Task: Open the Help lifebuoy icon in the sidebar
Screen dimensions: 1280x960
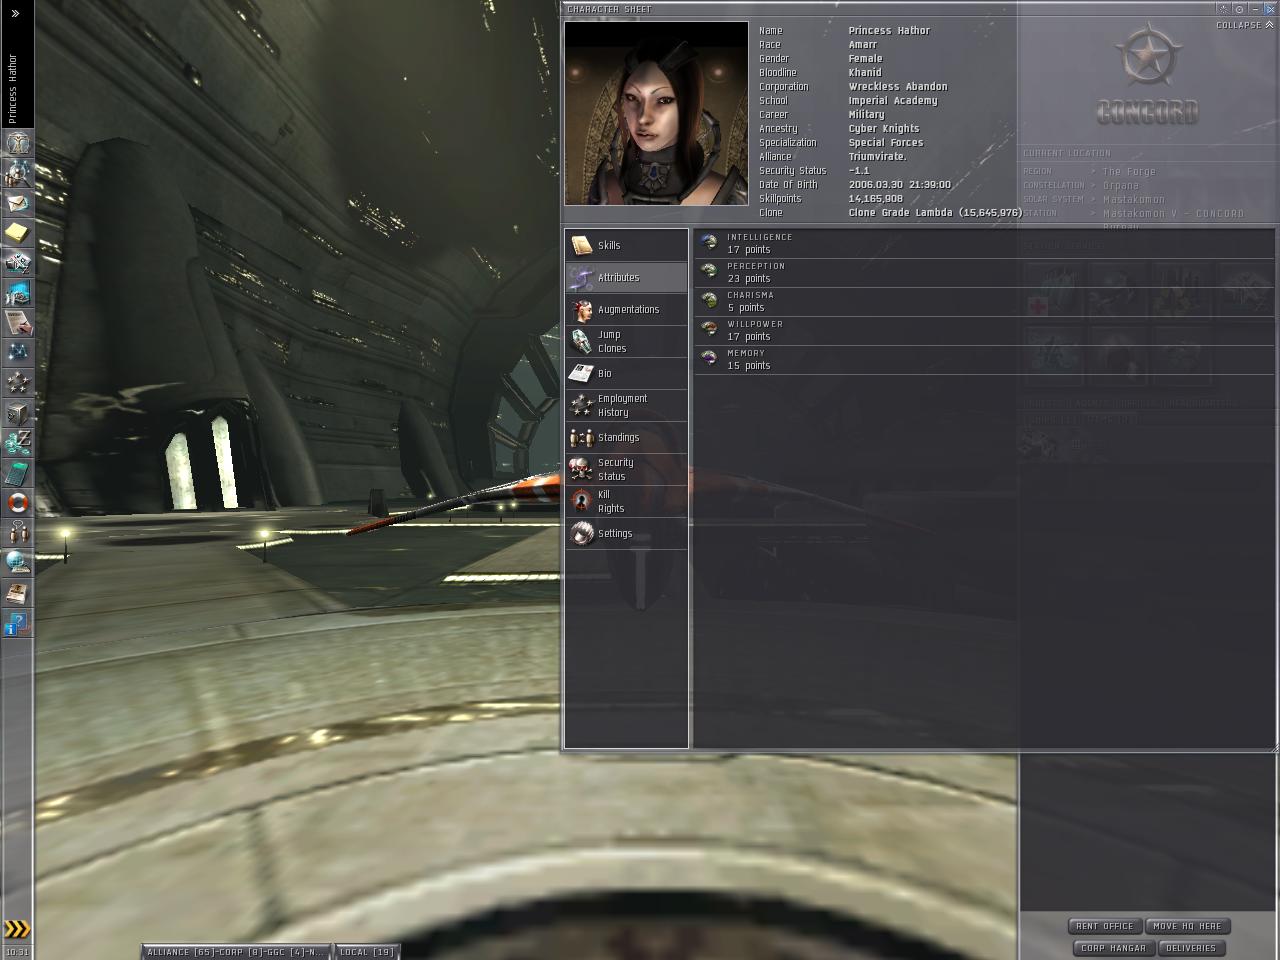Action: (17, 503)
